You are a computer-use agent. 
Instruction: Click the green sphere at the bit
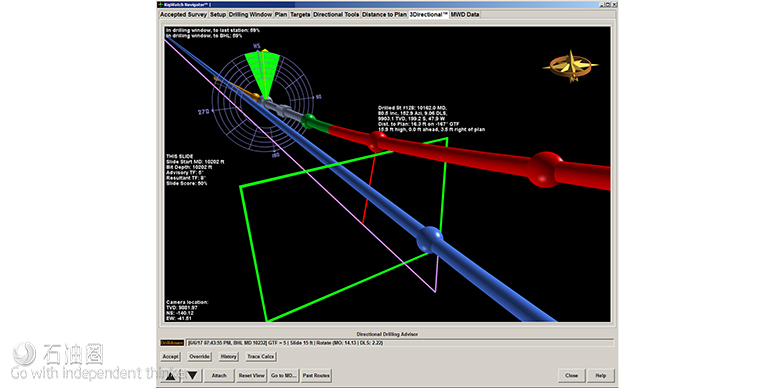(309, 121)
